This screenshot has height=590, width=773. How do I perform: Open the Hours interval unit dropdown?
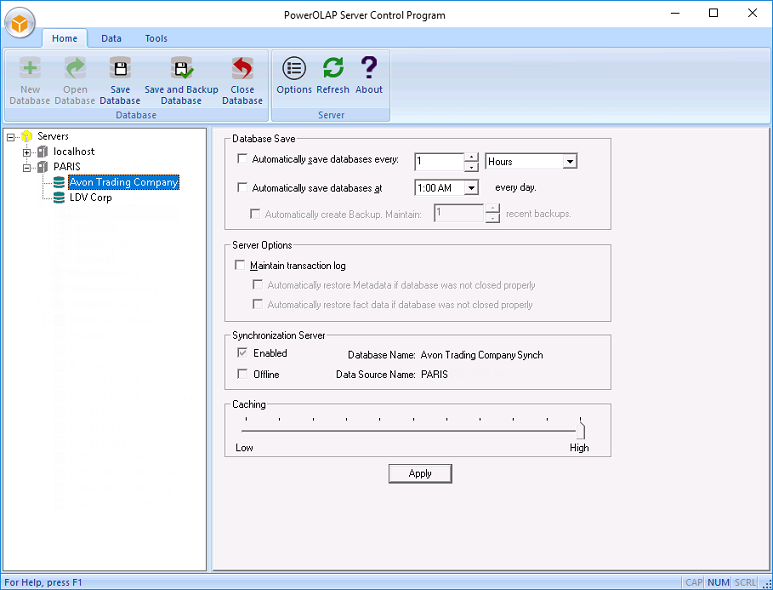570,161
